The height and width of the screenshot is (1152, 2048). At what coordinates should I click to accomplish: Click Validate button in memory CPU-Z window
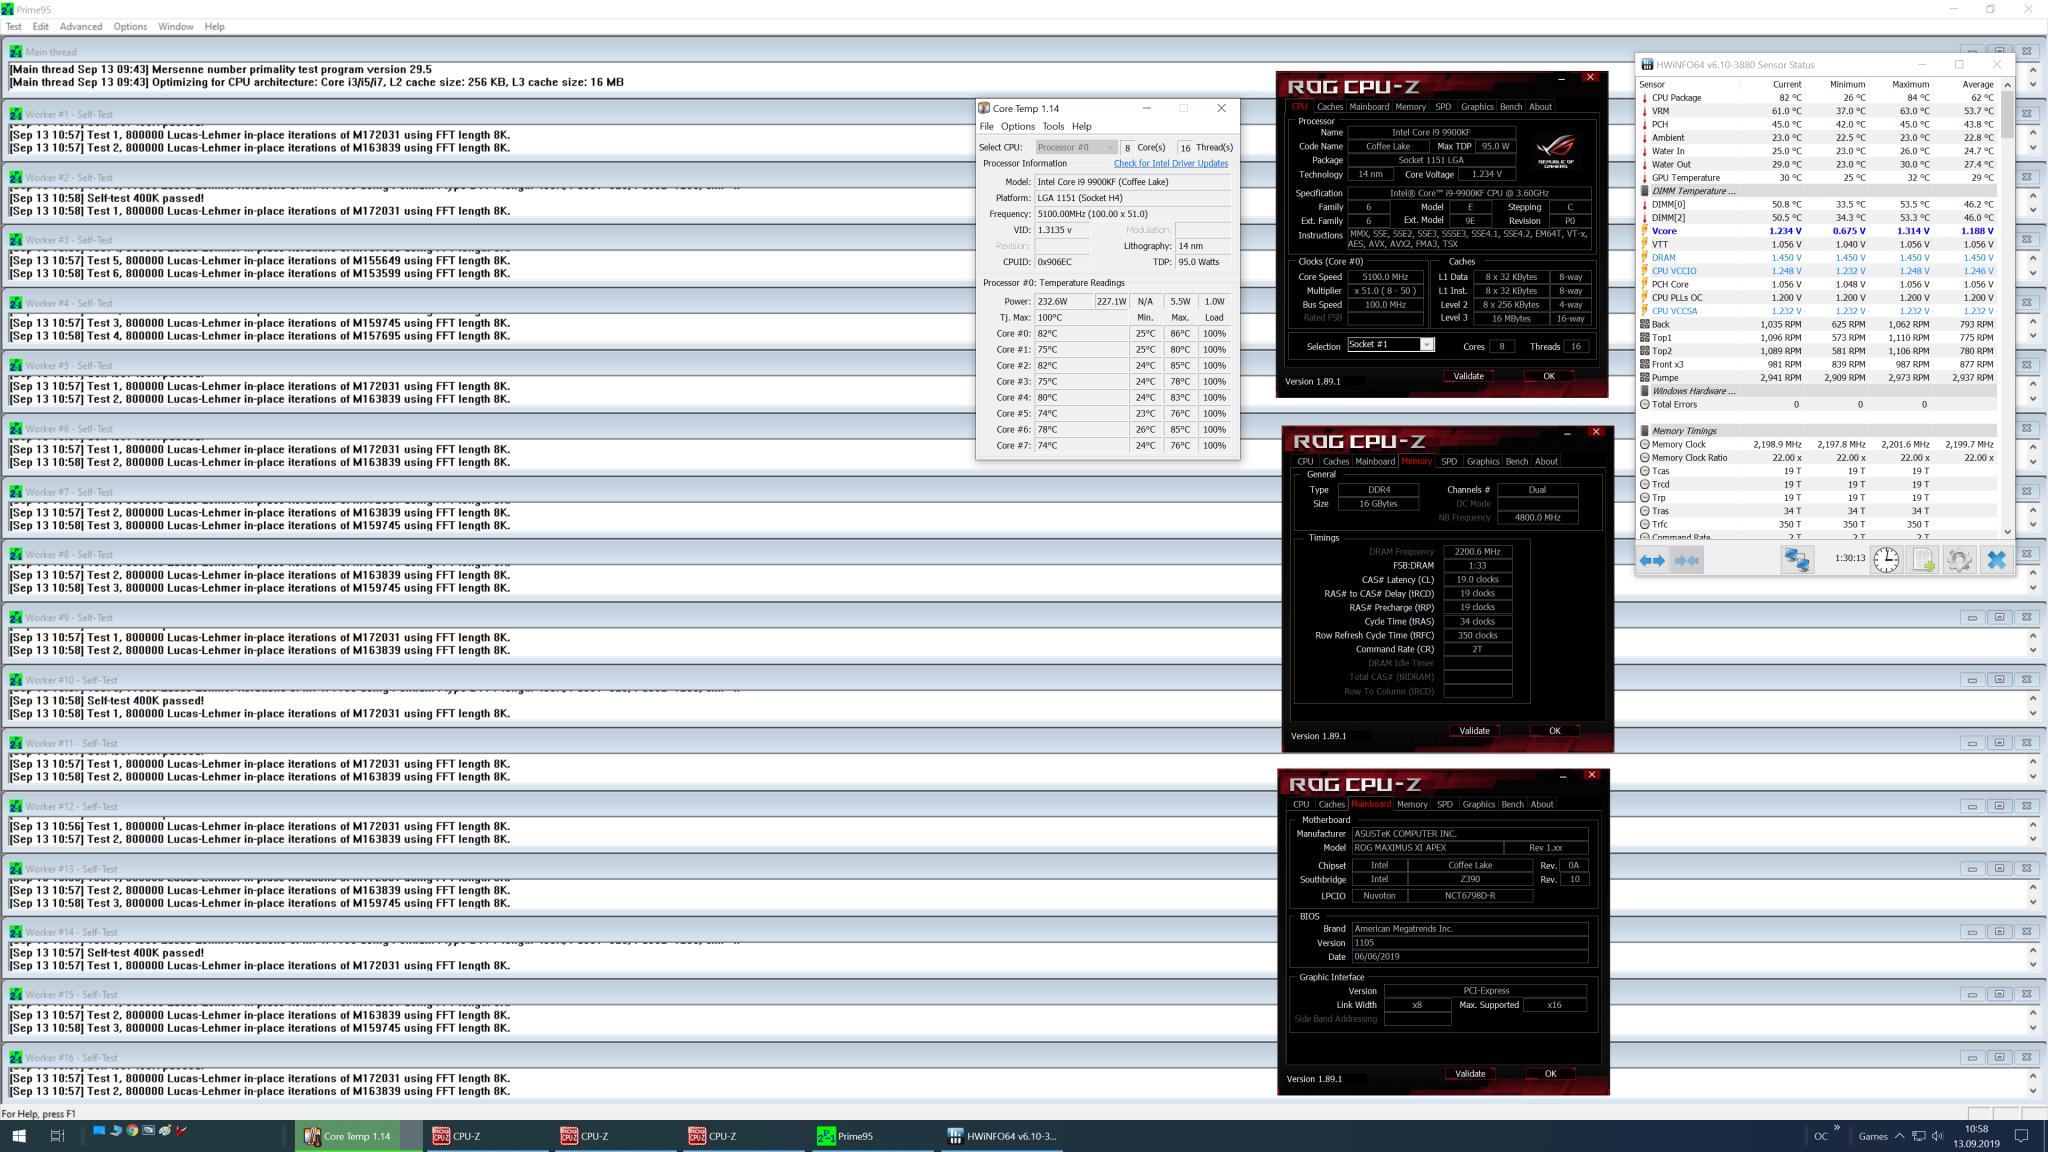point(1474,731)
